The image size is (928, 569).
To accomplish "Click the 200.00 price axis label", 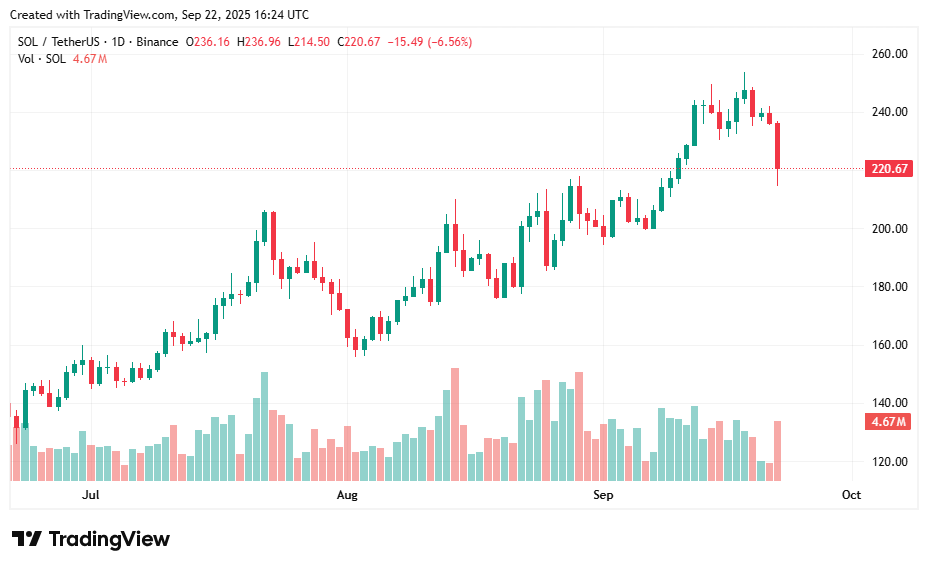I will coord(889,229).
